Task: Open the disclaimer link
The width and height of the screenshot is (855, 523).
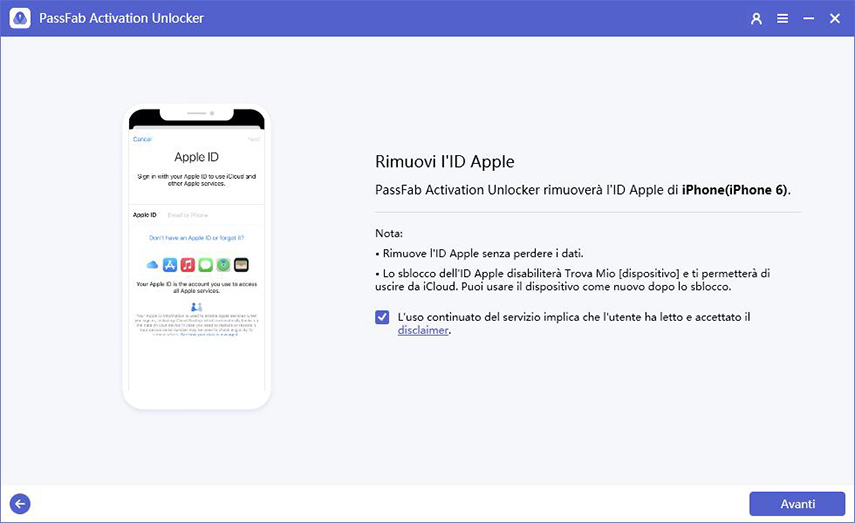Action: [423, 330]
